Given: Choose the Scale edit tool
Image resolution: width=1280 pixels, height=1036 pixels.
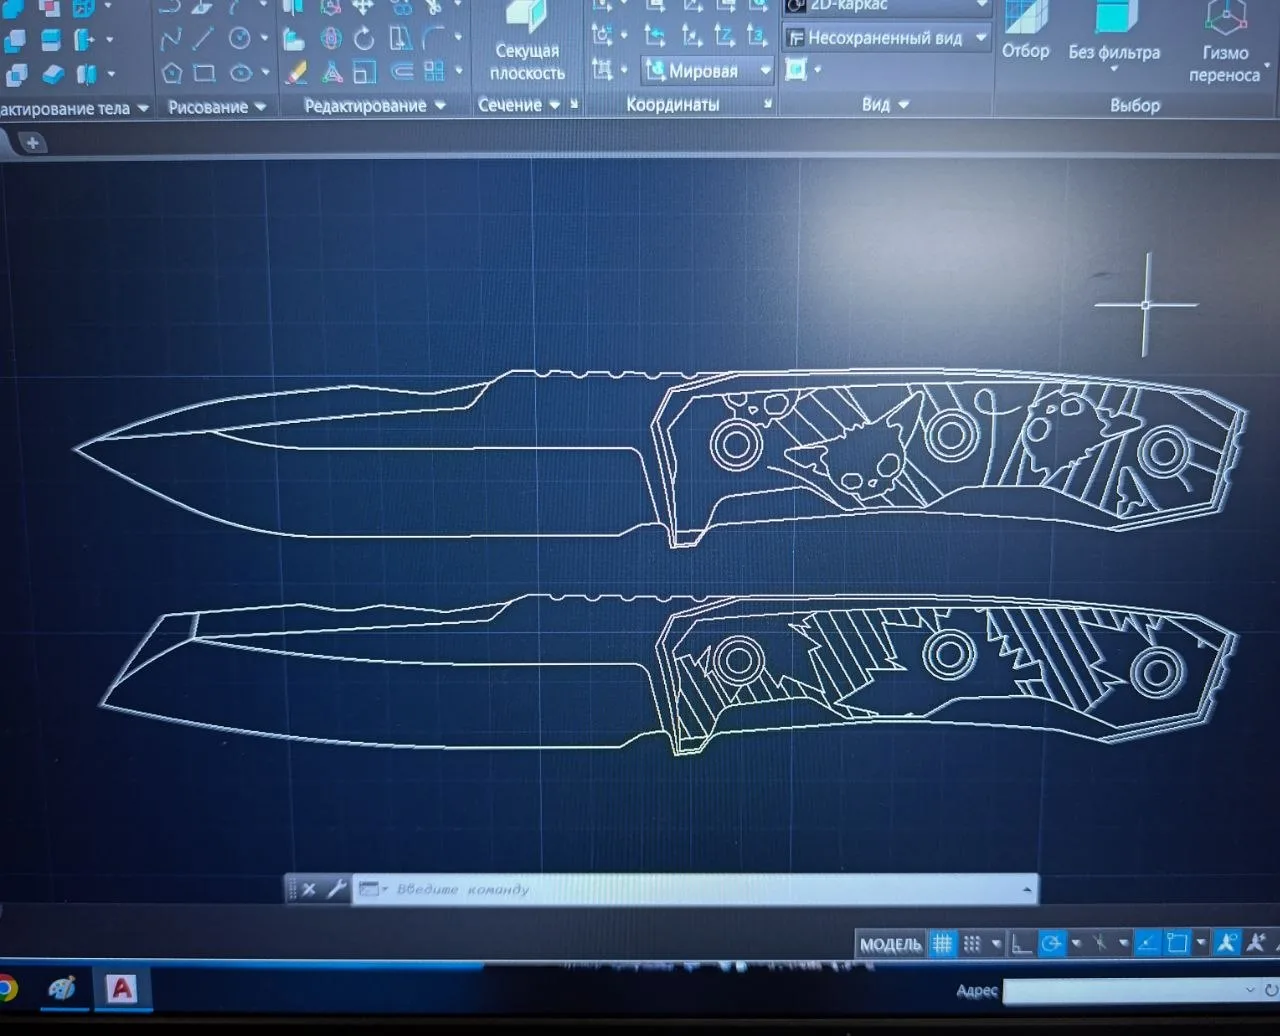Looking at the screenshot, I should click(365, 72).
